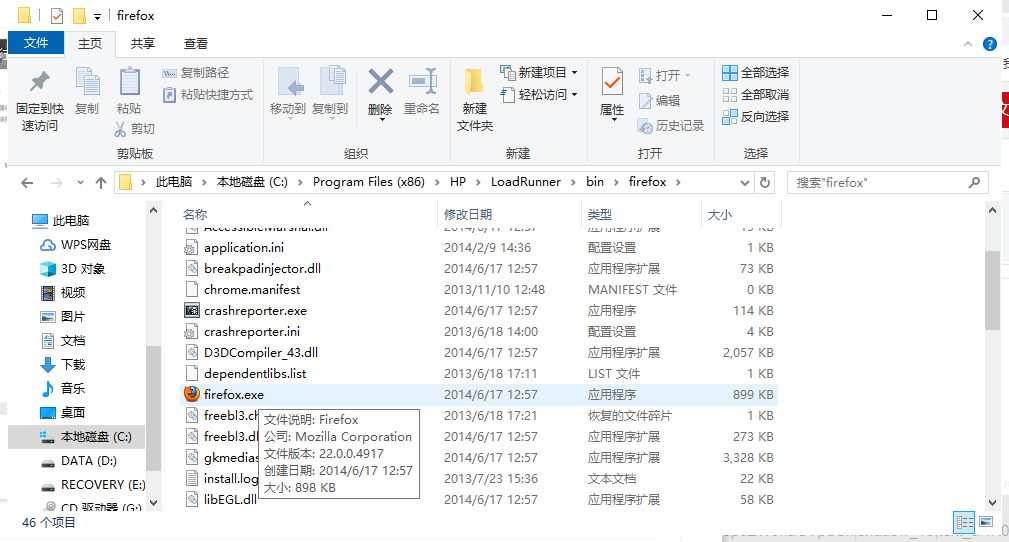Click the Copy (复制) ribbon icon
This screenshot has height=542, width=1009.
coord(88,82)
